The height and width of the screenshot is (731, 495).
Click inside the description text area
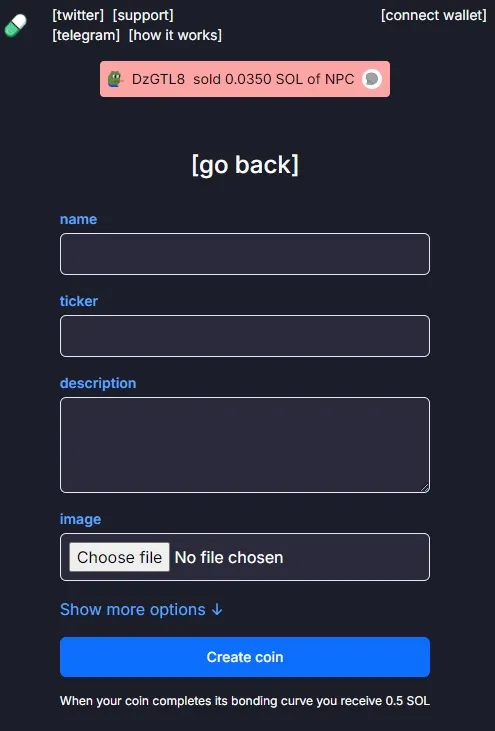[x=245, y=445]
